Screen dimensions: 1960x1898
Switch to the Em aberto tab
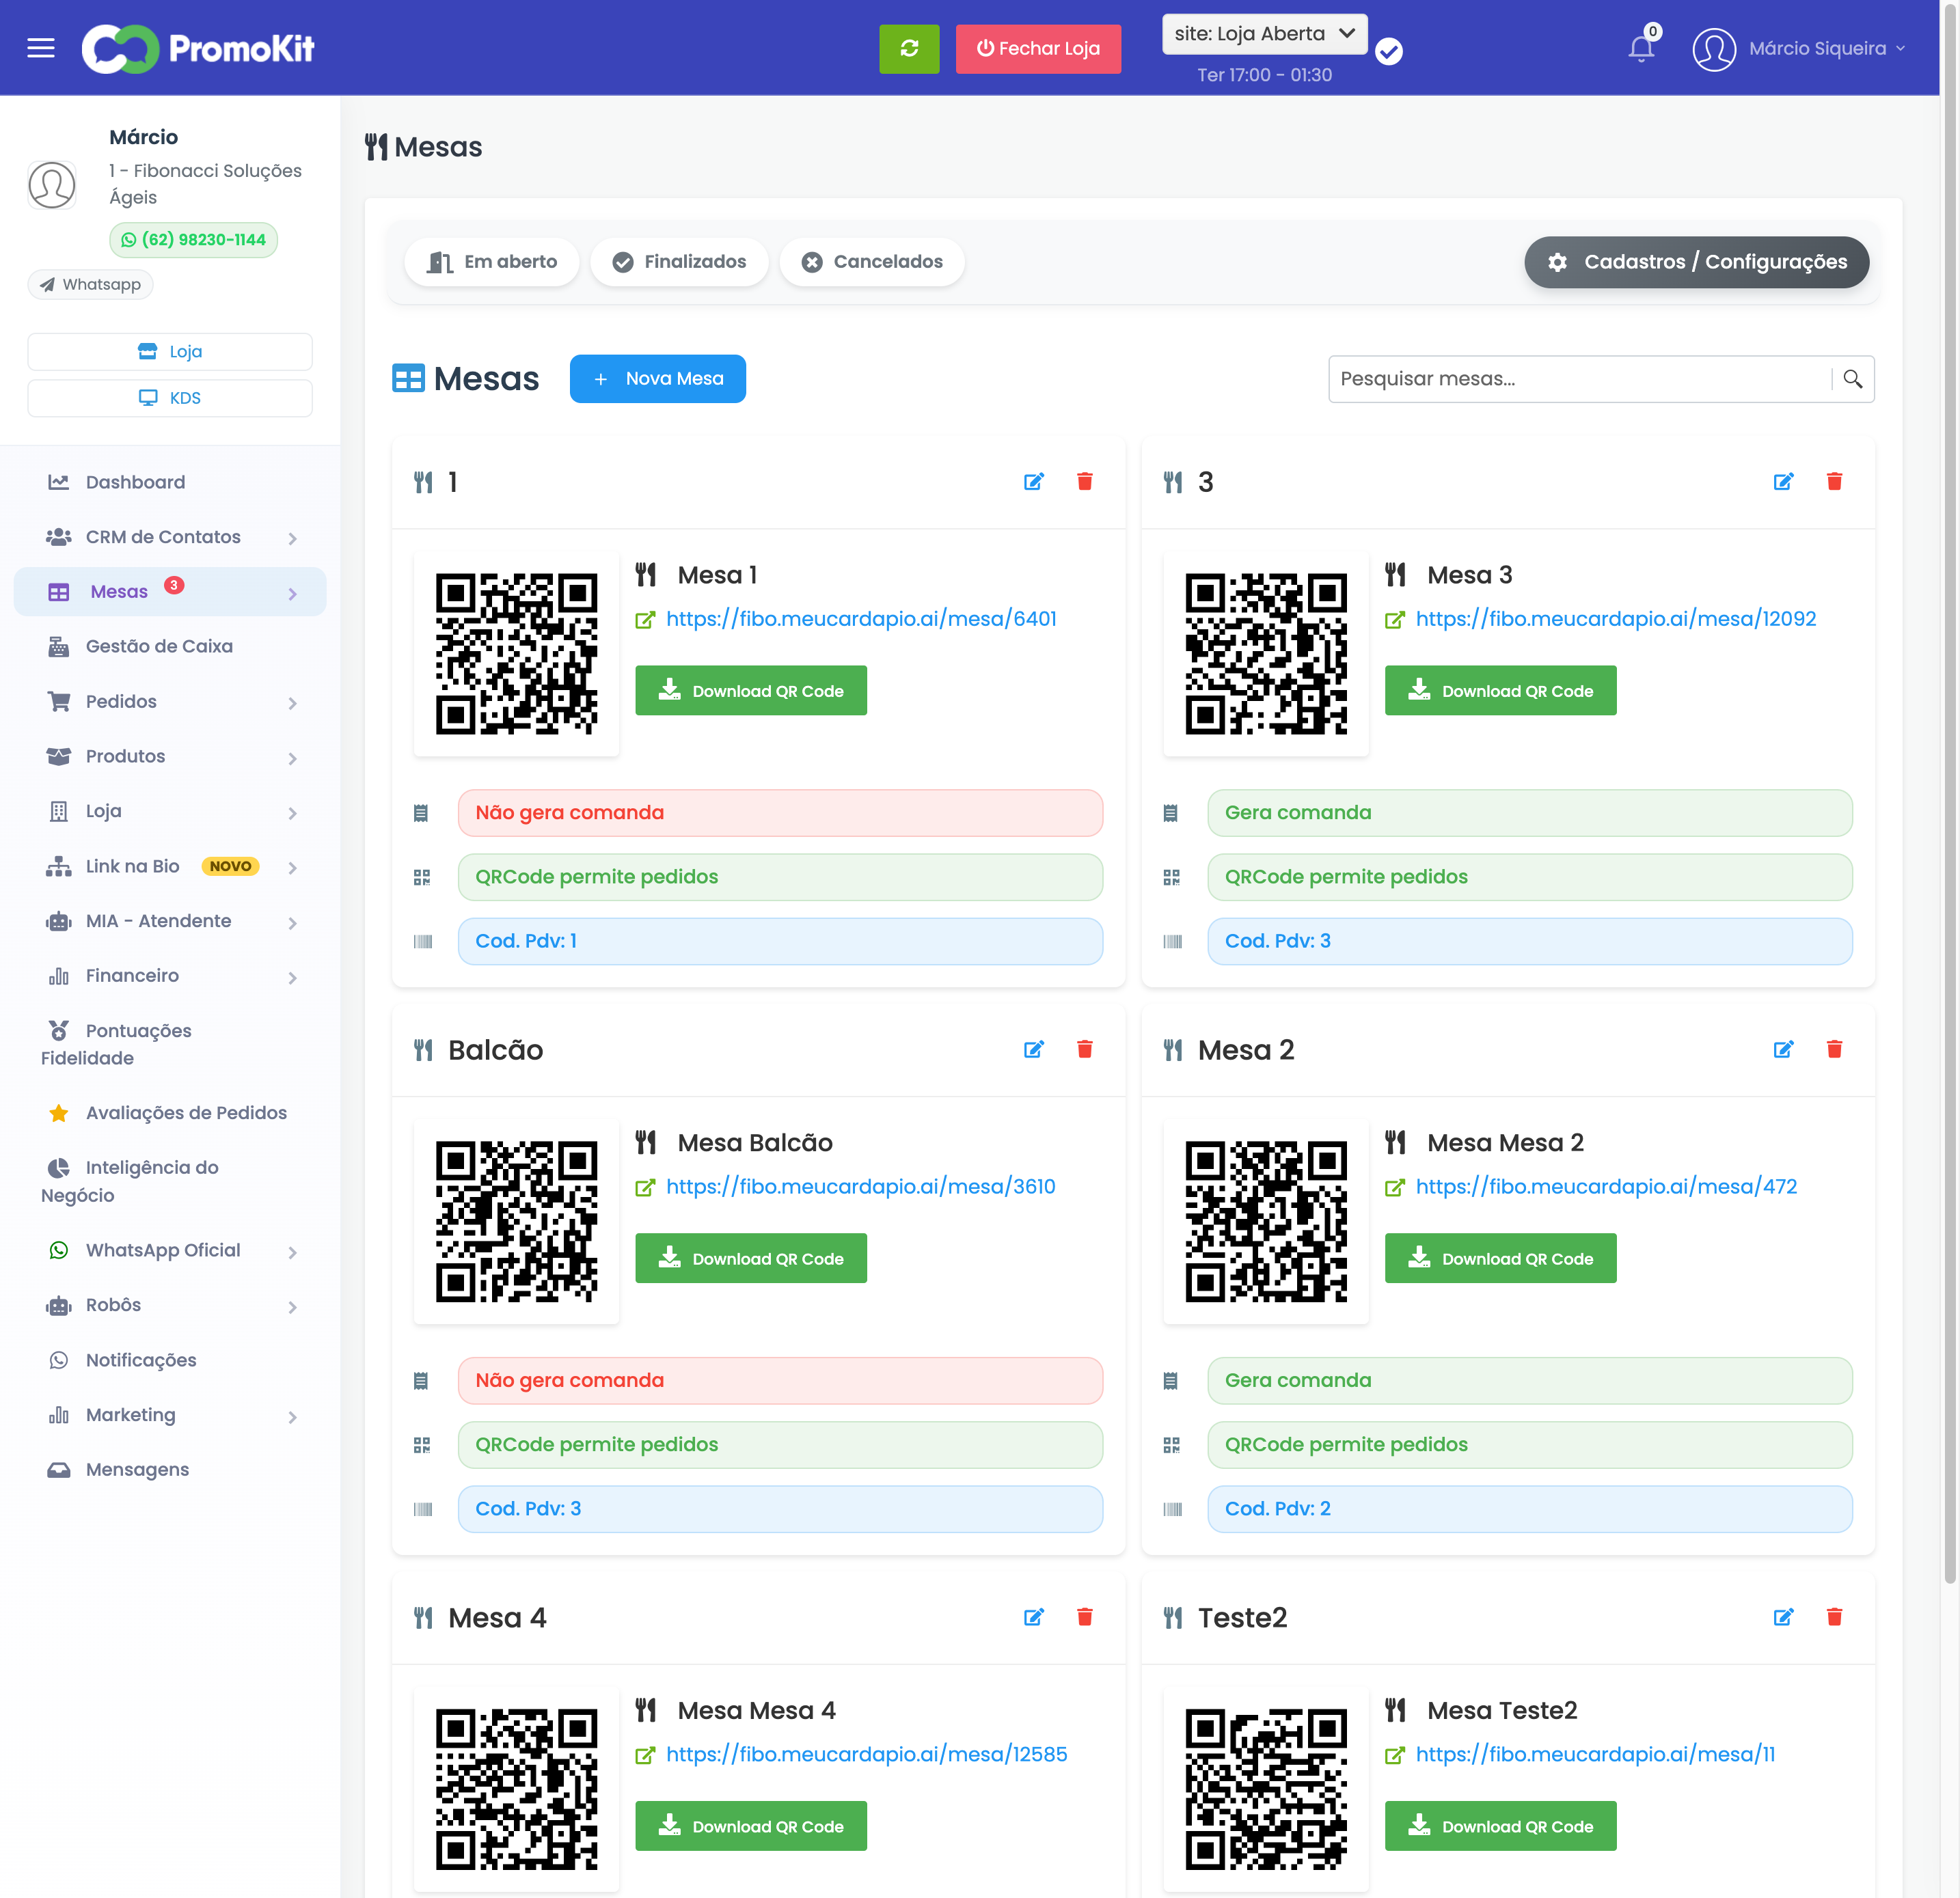492,262
